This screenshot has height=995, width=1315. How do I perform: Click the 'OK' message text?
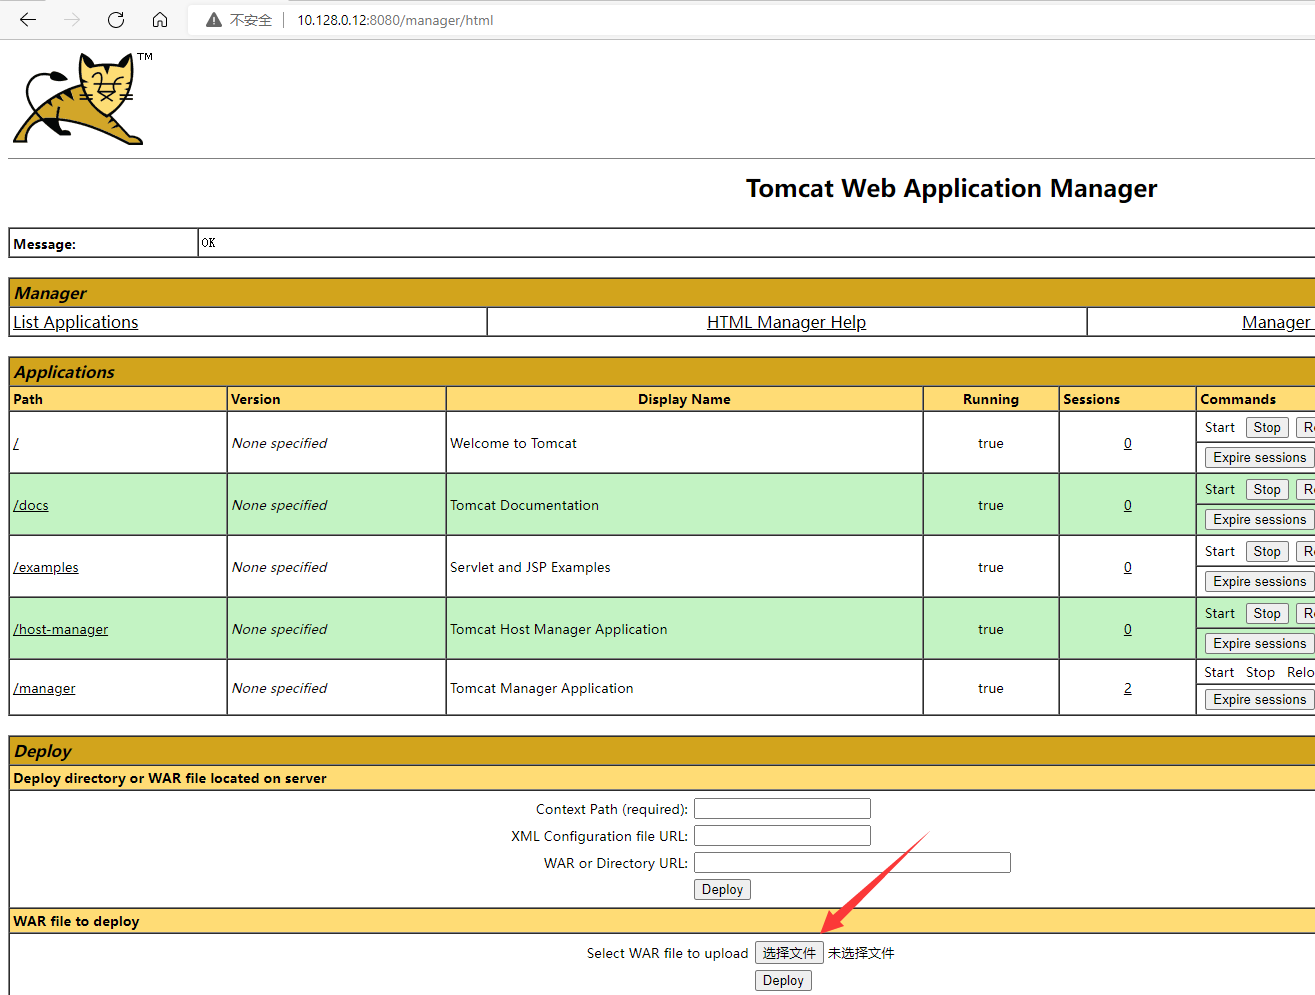click(208, 243)
